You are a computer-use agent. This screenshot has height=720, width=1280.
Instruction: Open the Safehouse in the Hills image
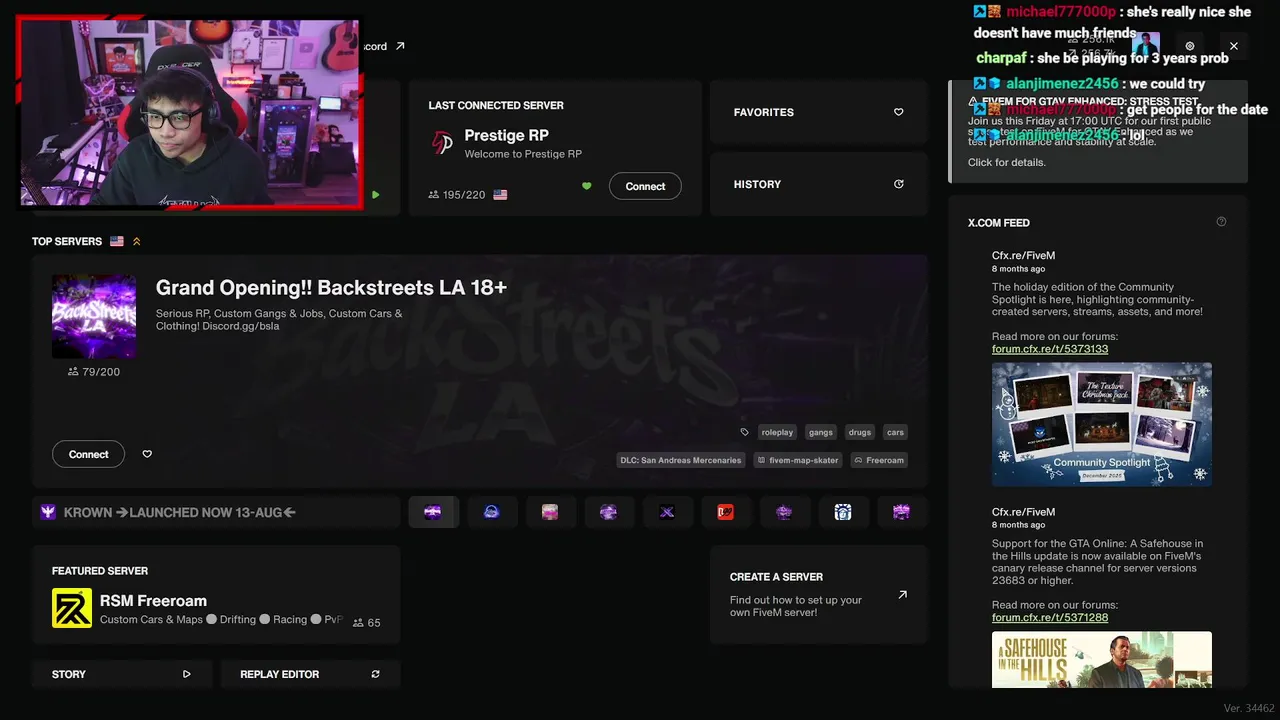[1102, 659]
